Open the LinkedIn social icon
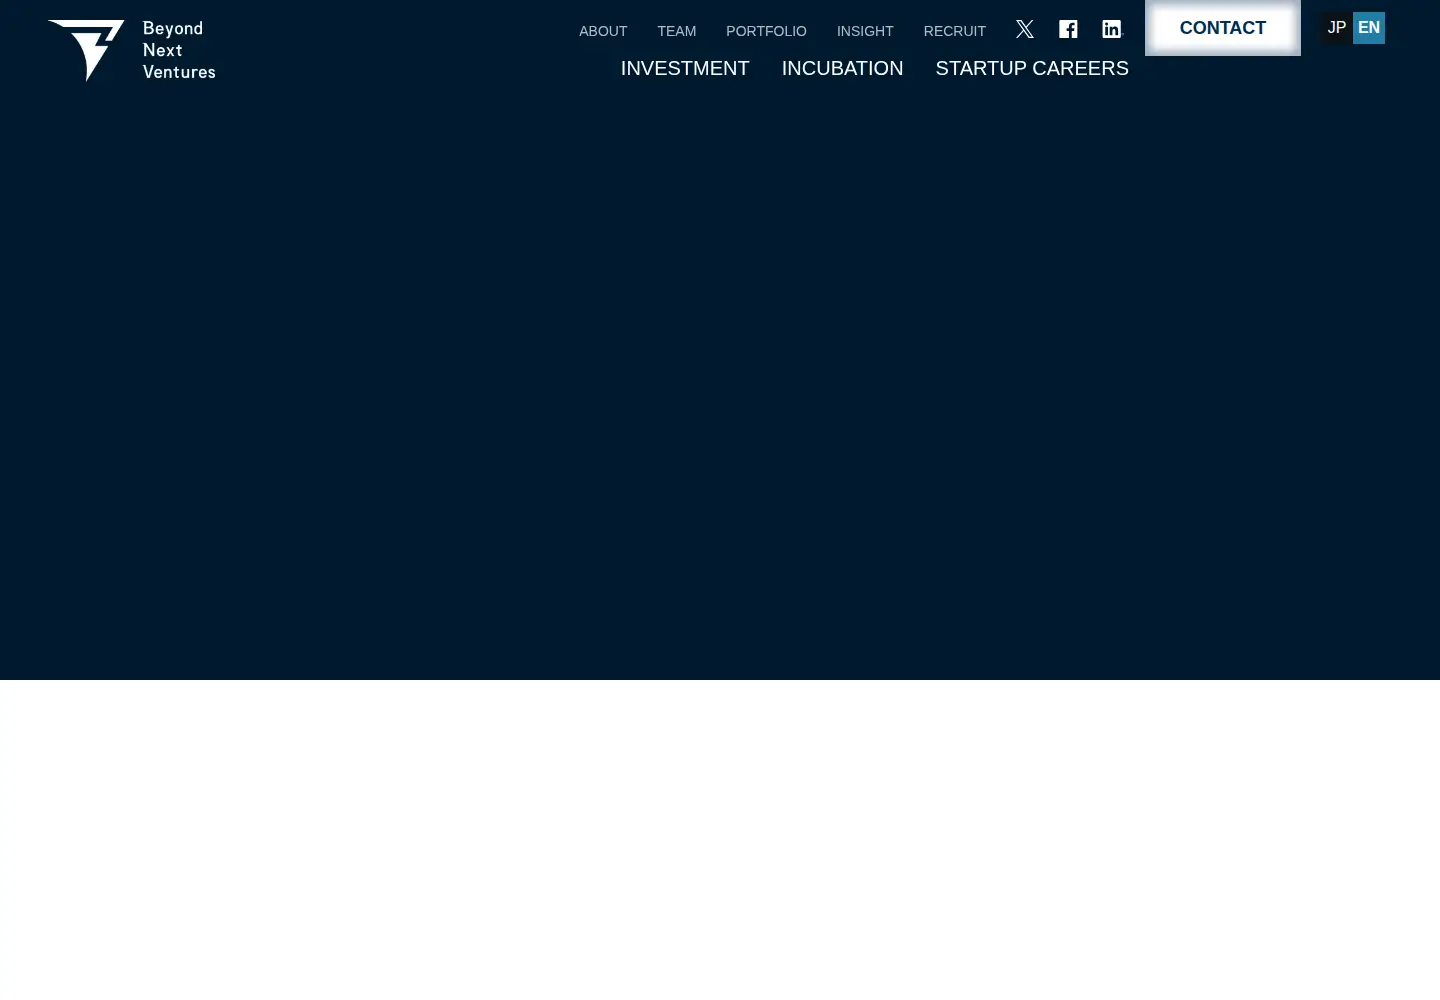 click(1112, 29)
